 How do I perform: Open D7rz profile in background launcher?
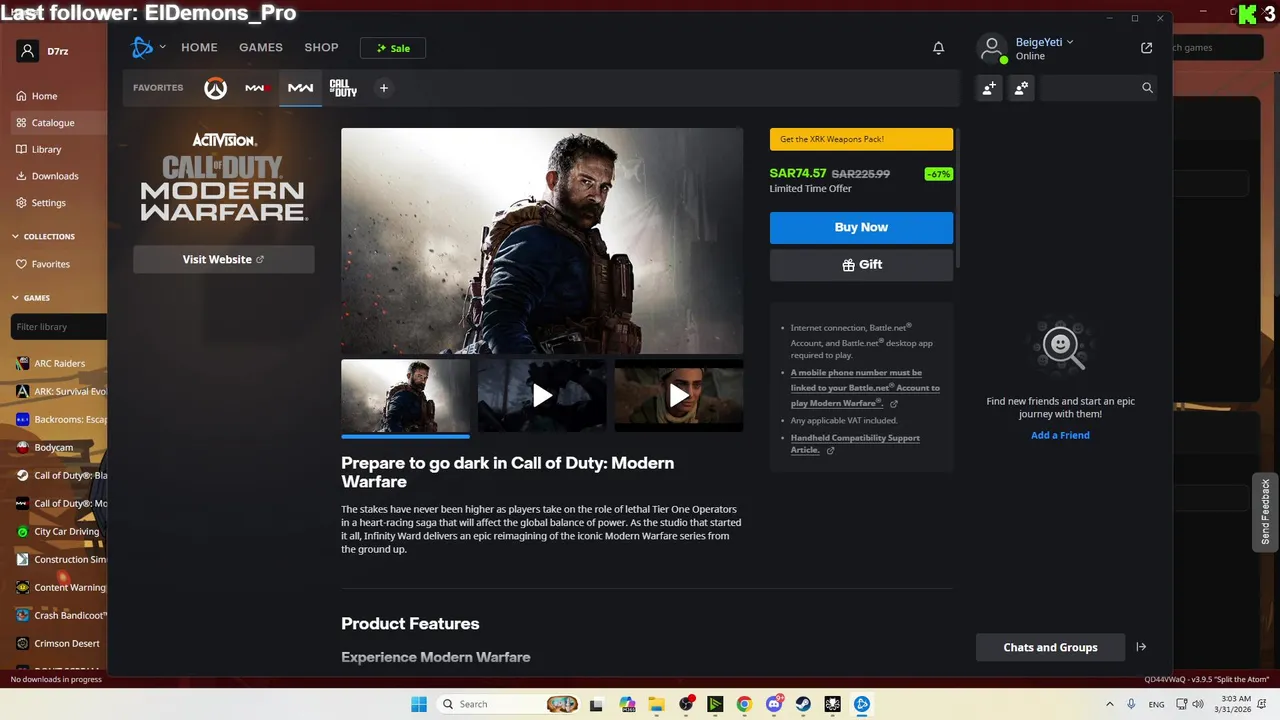click(44, 51)
